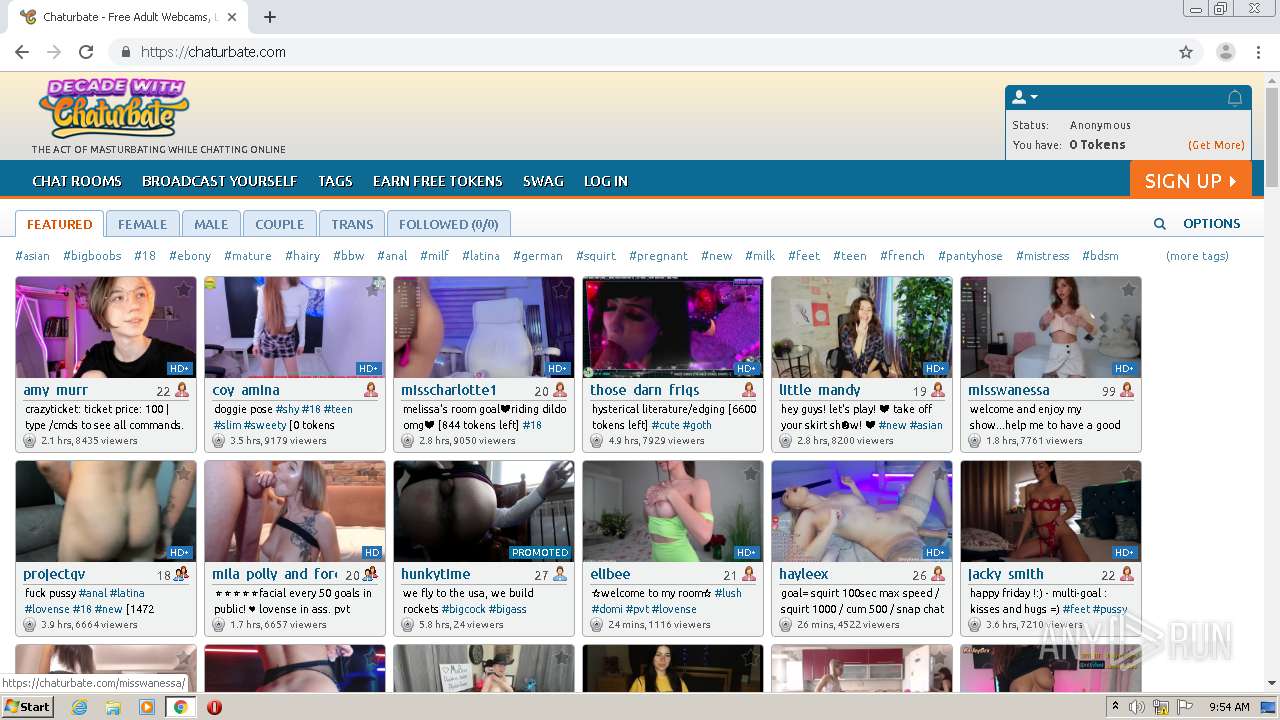The image size is (1280, 720).
Task: Open CHAT ROOMS in the navigation bar
Action: point(77,181)
